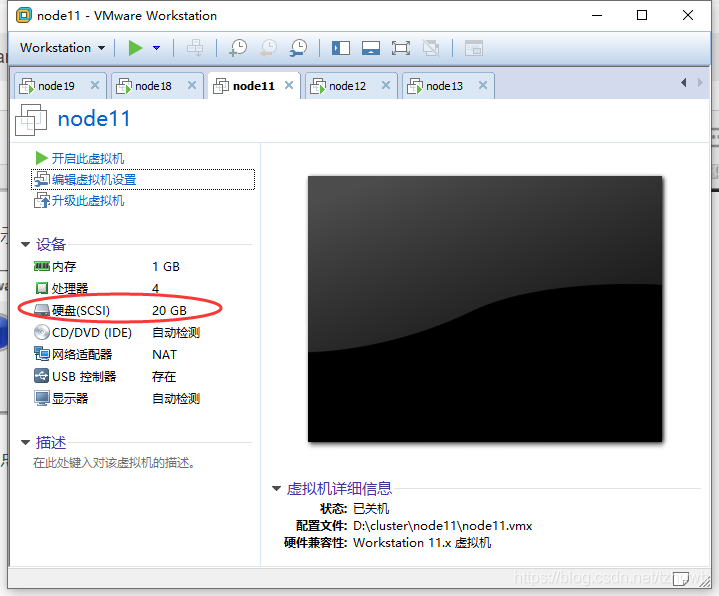Click the large node11 heading title
This screenshot has height=596, width=719.
coord(94,119)
